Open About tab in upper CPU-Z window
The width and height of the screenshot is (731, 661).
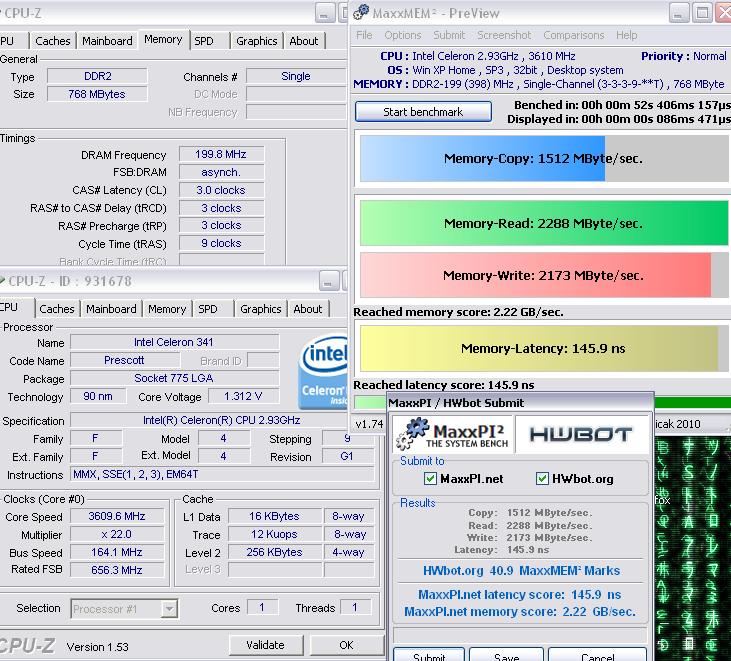304,41
